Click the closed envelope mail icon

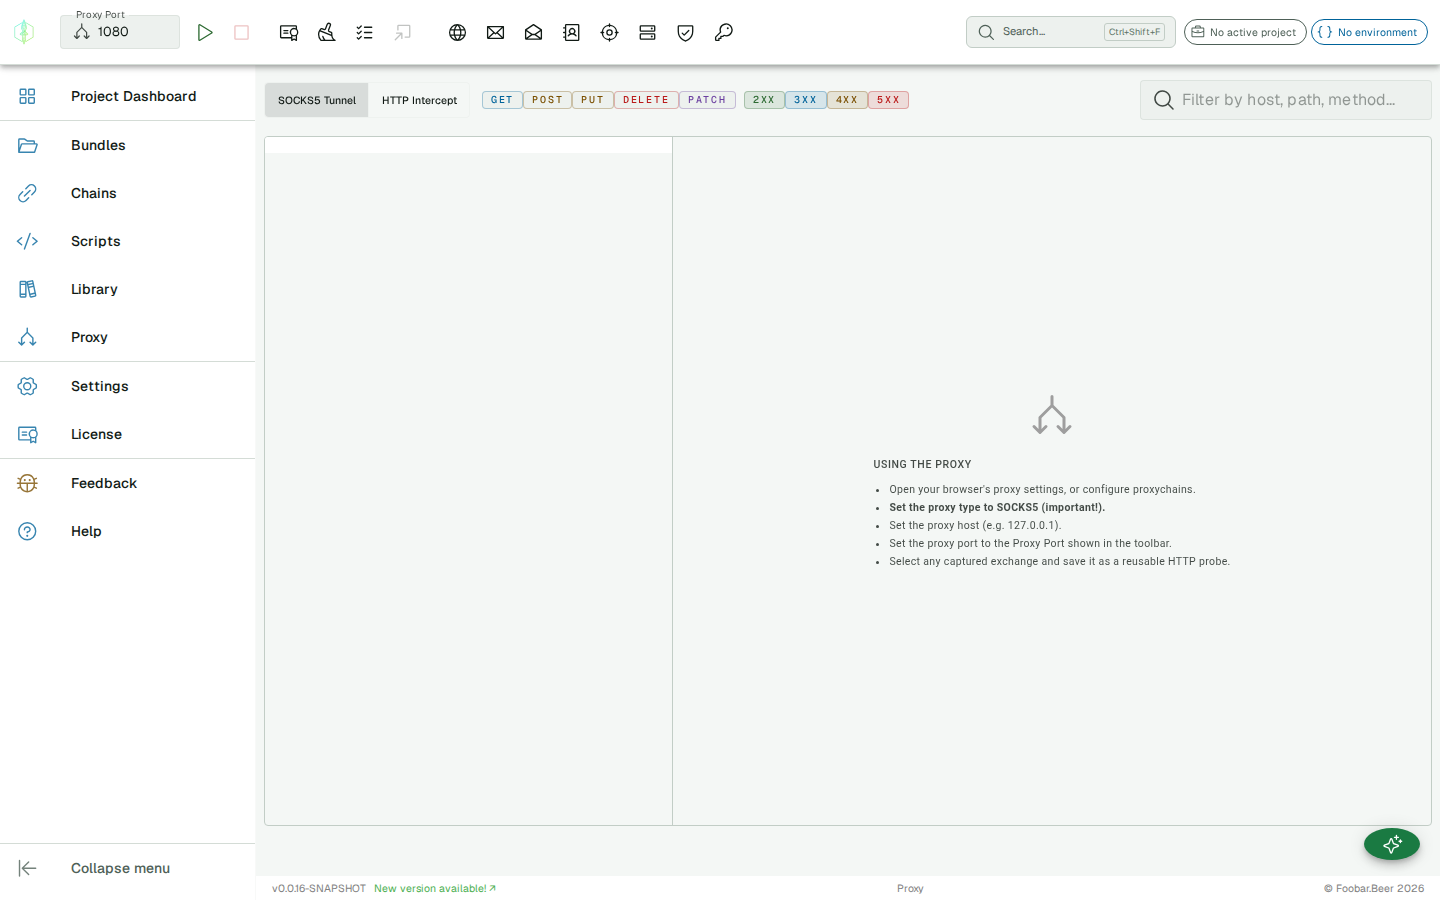click(x=495, y=33)
